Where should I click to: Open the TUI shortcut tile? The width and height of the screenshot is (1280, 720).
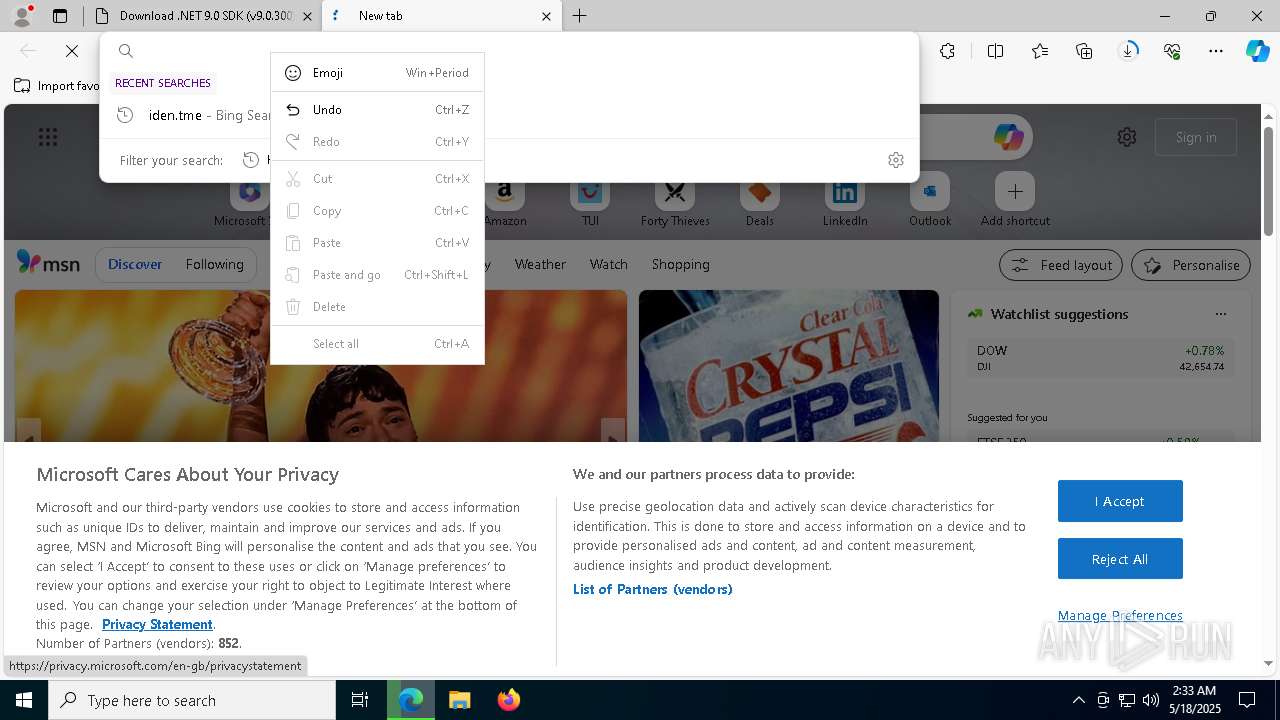[590, 201]
